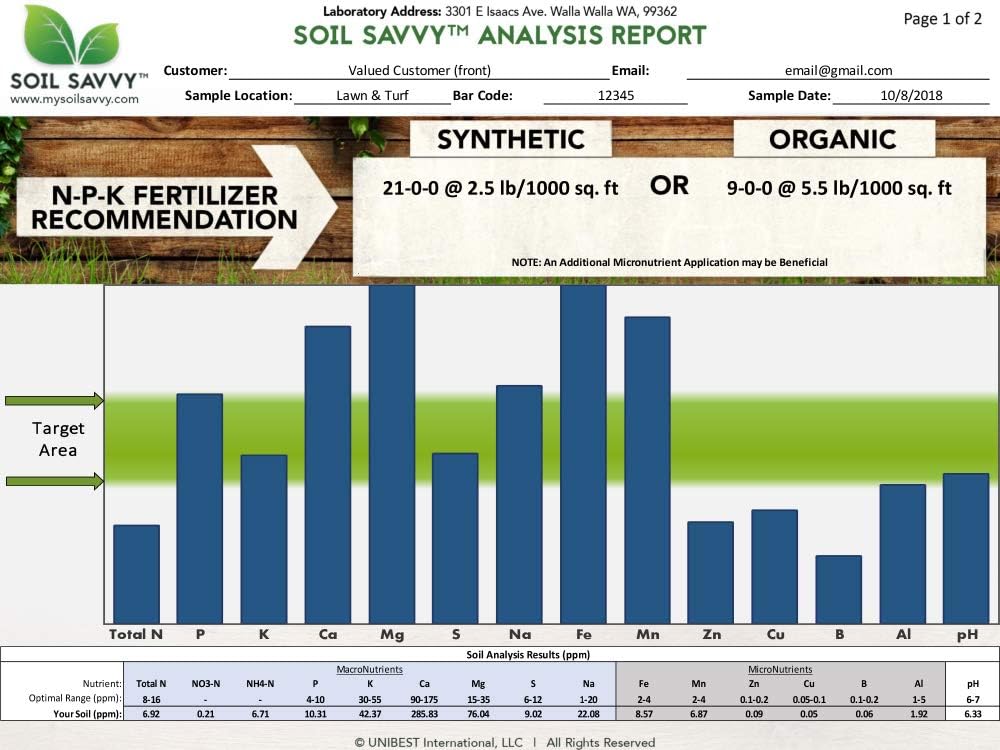Click the Cu bar in the chart

click(x=774, y=566)
